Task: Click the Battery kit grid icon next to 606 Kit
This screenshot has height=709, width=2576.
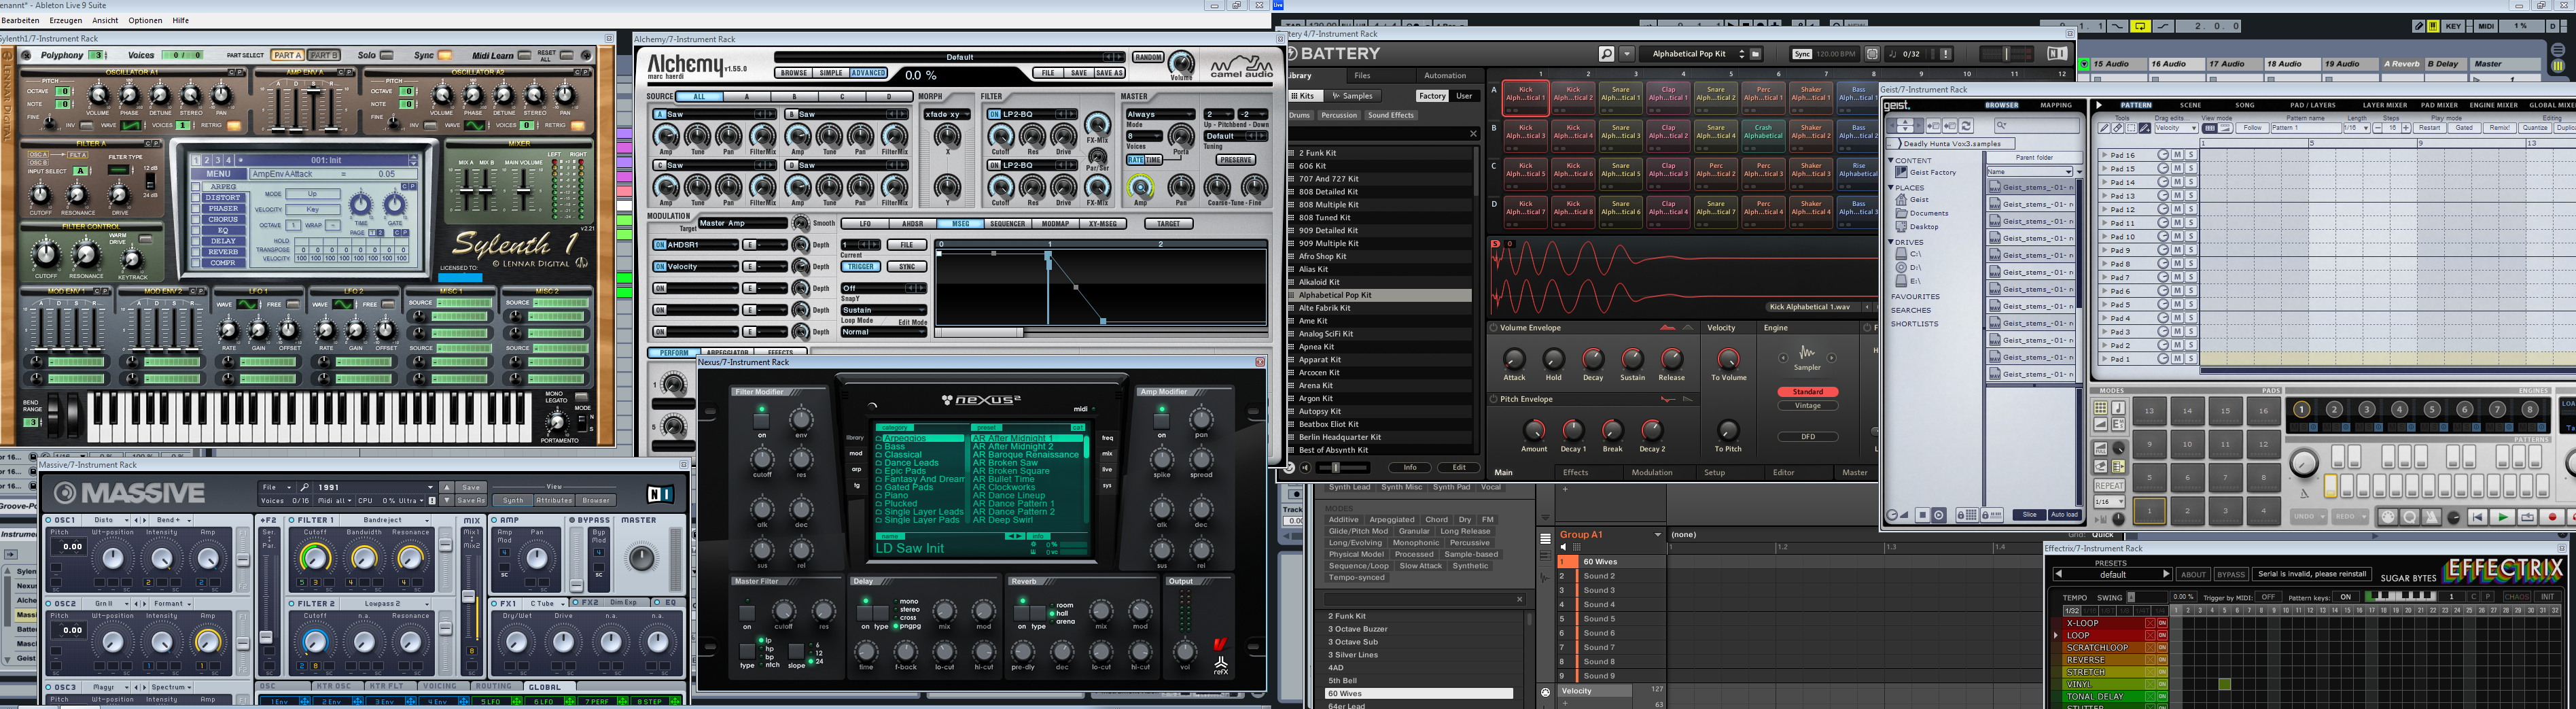Action: coord(1292,166)
